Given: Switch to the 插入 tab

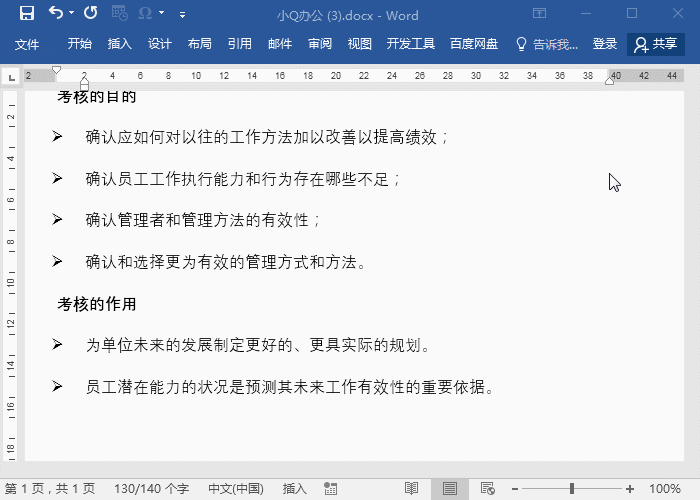Looking at the screenshot, I should (119, 44).
